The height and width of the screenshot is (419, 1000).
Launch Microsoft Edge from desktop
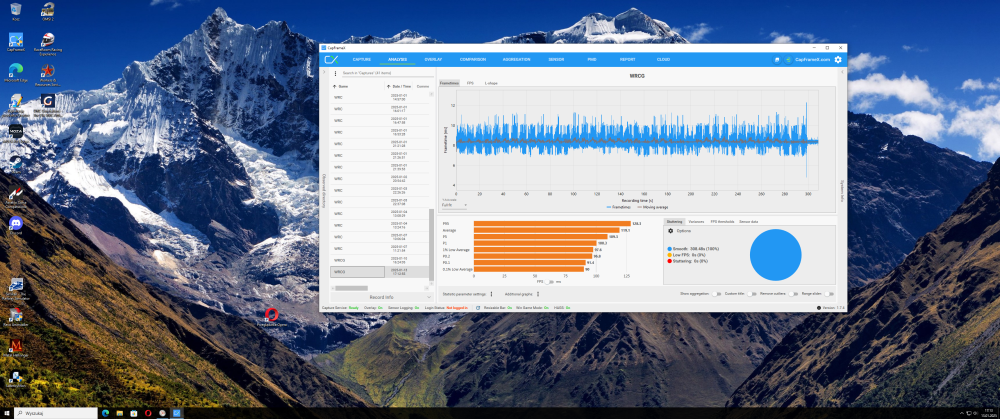pos(16,73)
